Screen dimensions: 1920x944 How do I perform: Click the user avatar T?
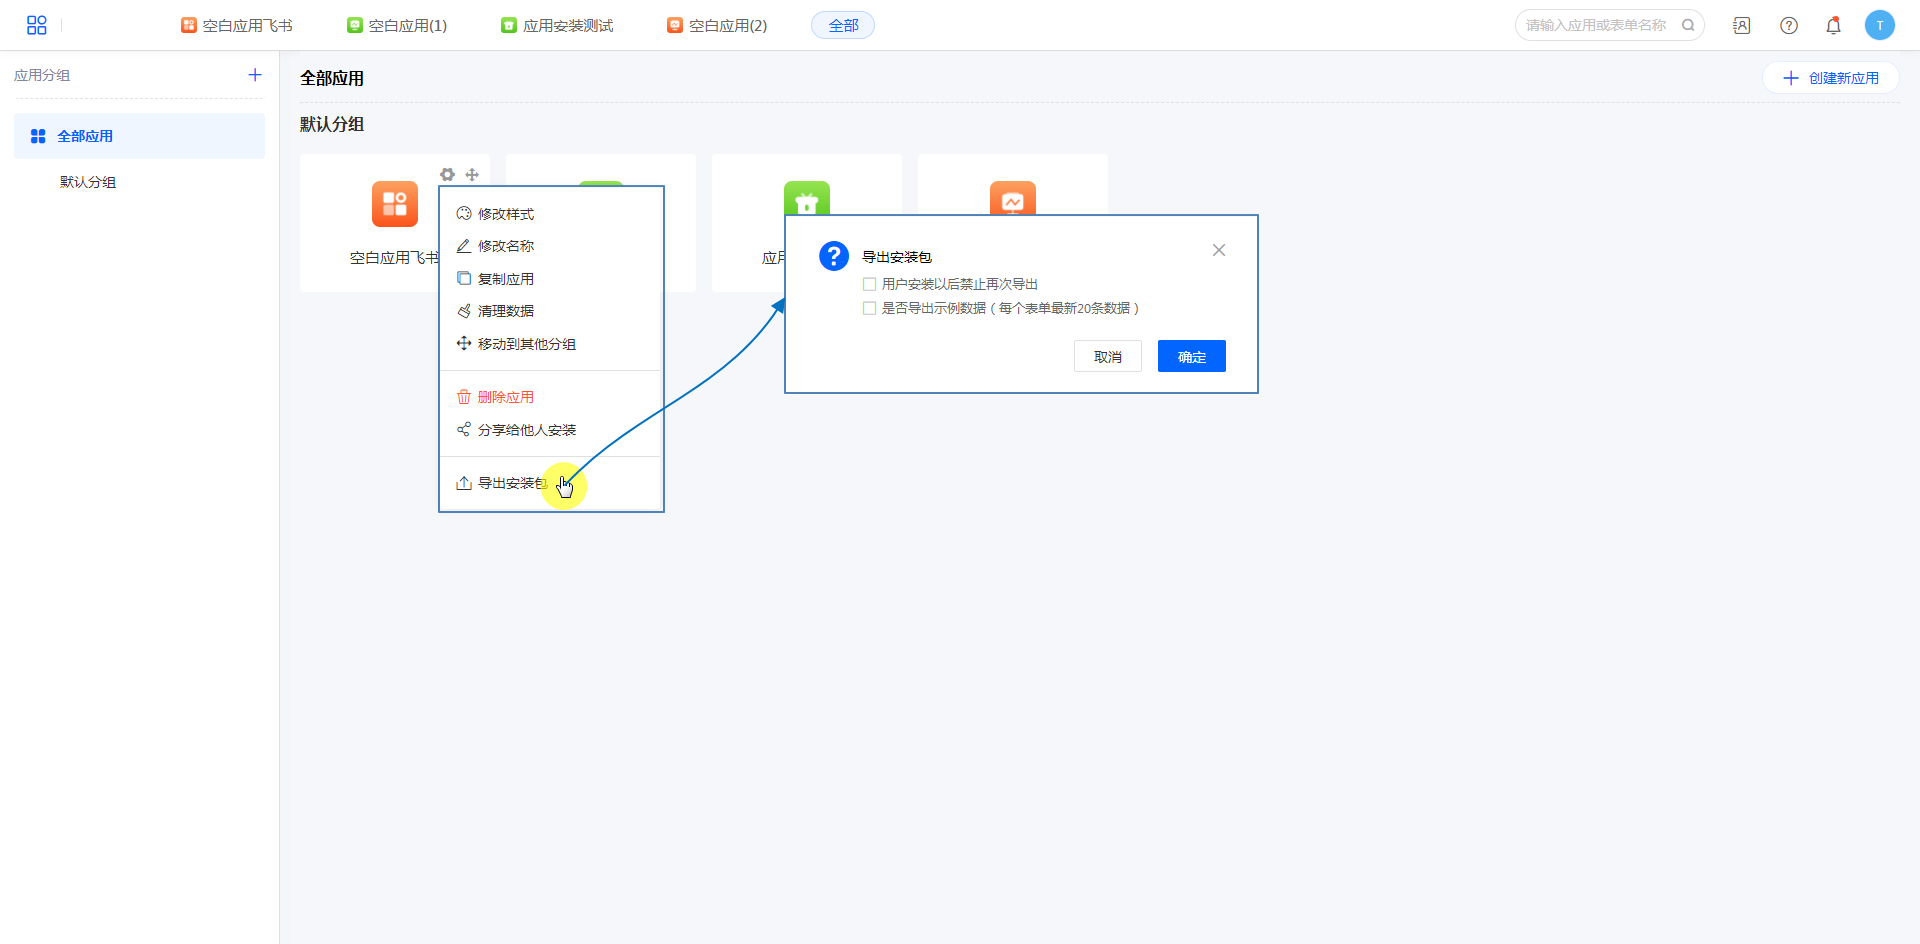1879,26
